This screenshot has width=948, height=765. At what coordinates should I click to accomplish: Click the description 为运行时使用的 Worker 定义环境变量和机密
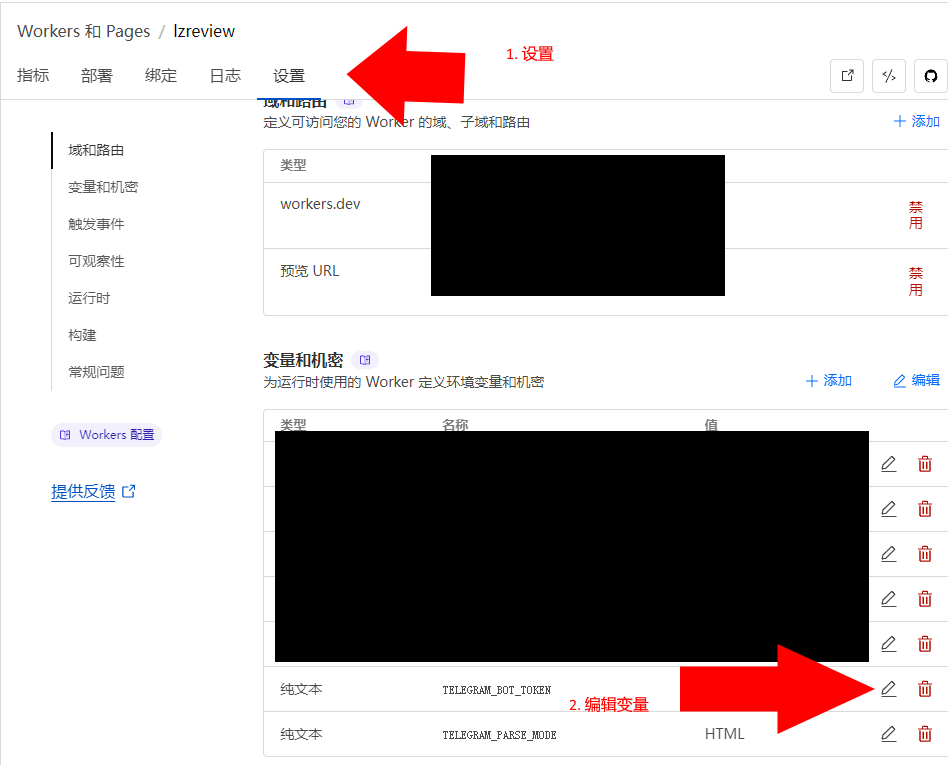[x=404, y=382]
